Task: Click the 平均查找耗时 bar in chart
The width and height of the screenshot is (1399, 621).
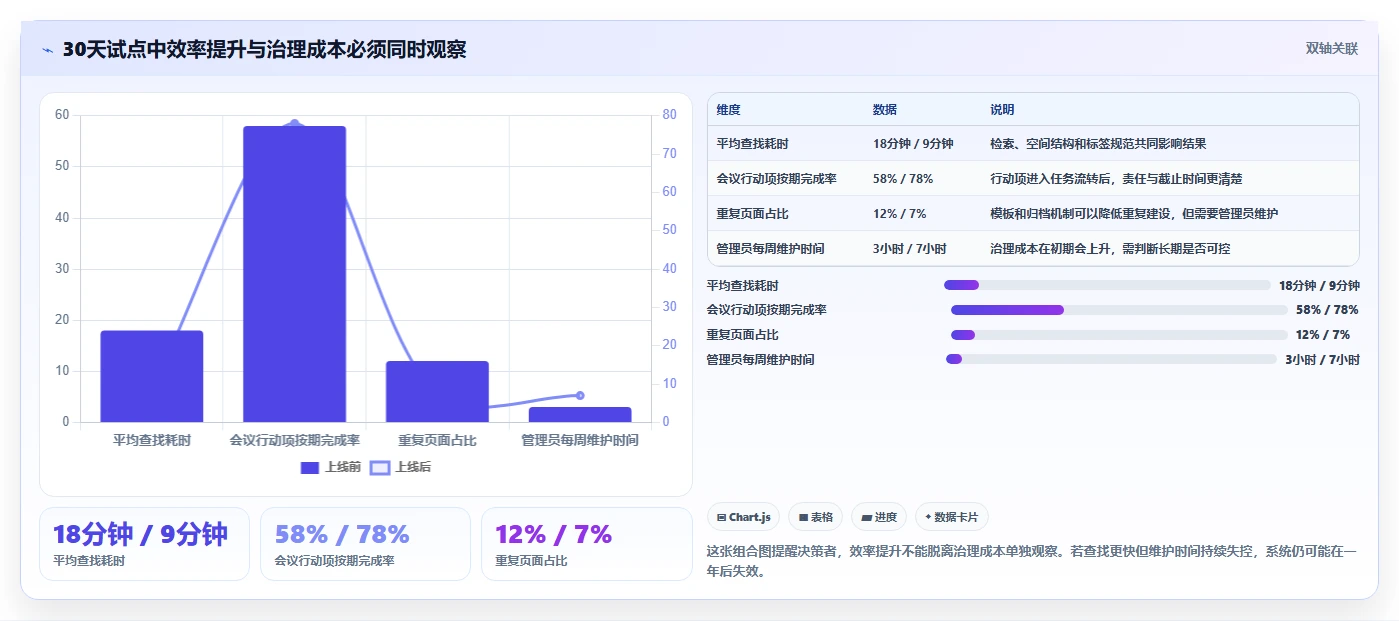Action: (152, 376)
